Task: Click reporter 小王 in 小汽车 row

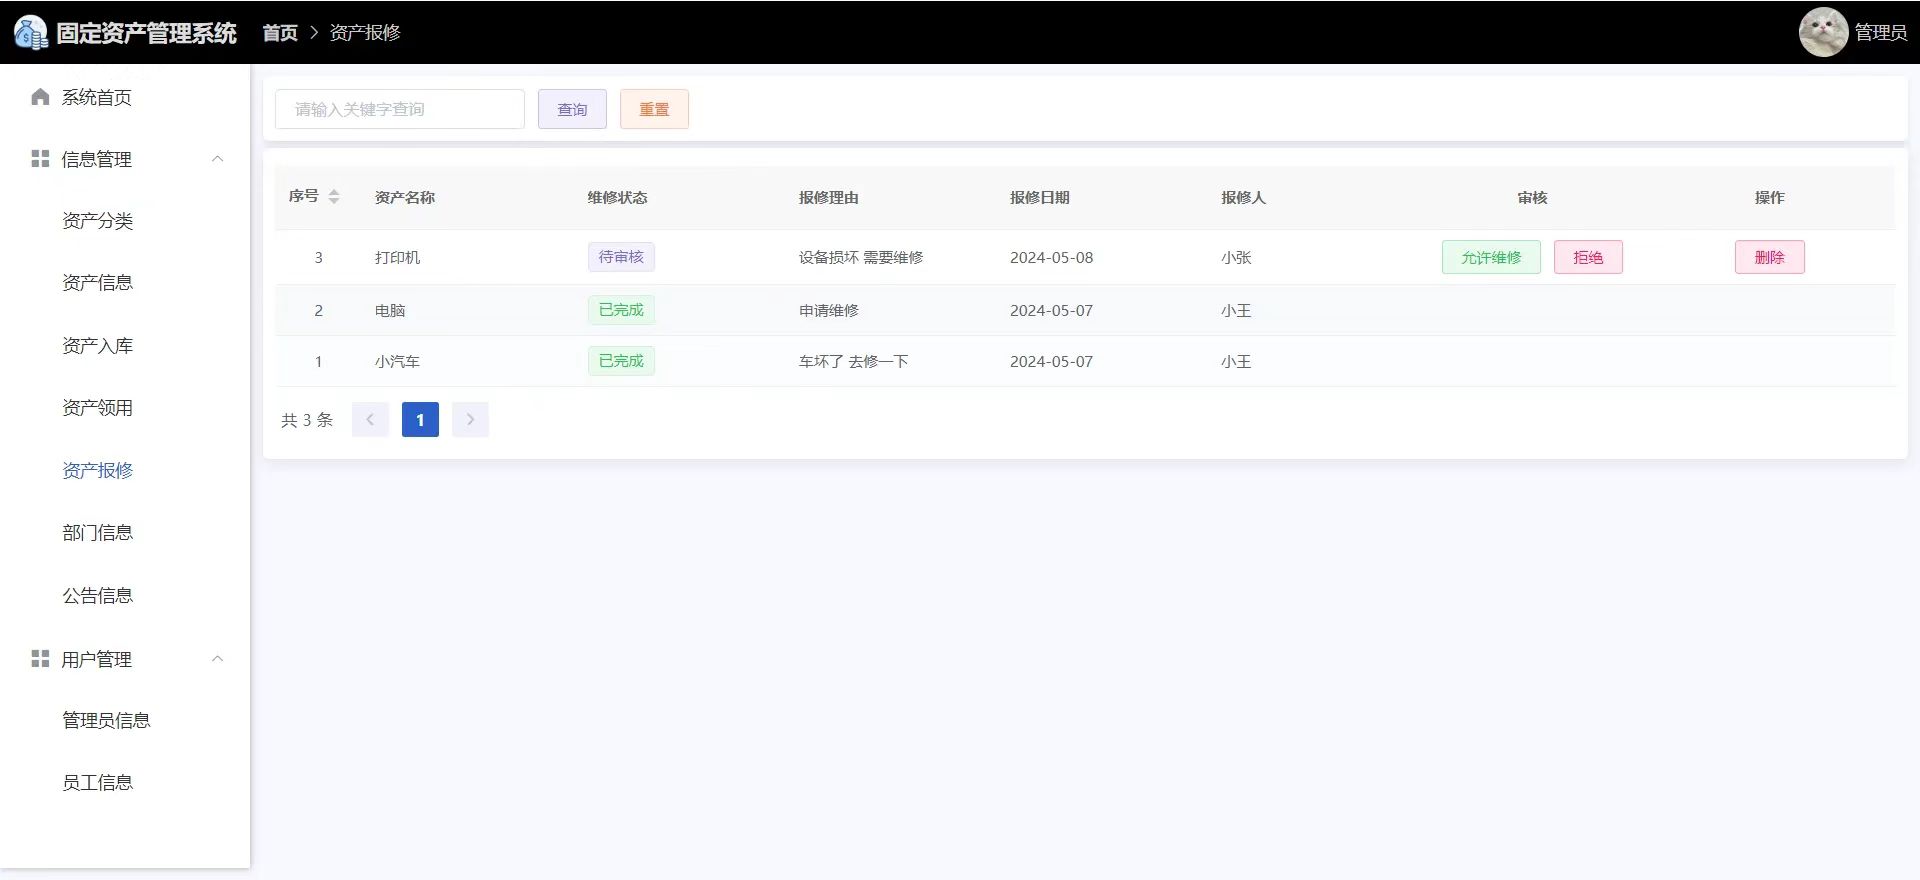Action: click(1236, 361)
